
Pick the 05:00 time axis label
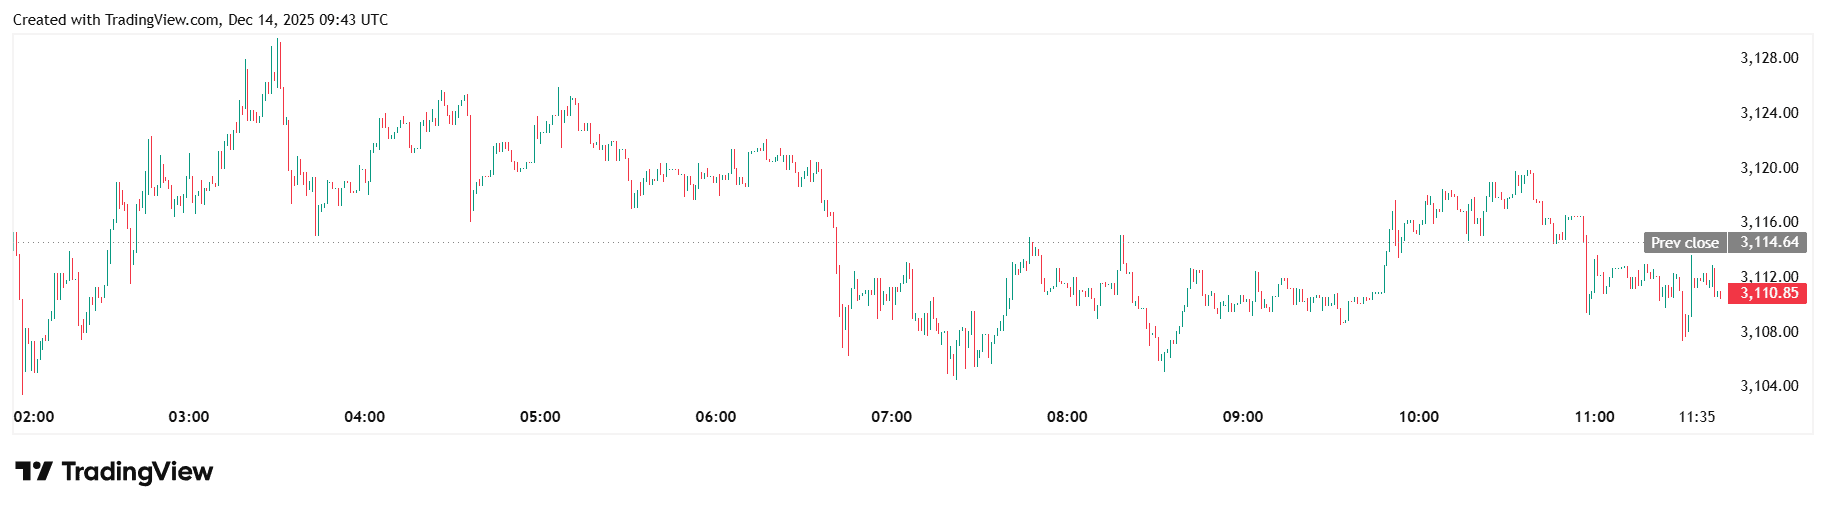(x=540, y=417)
